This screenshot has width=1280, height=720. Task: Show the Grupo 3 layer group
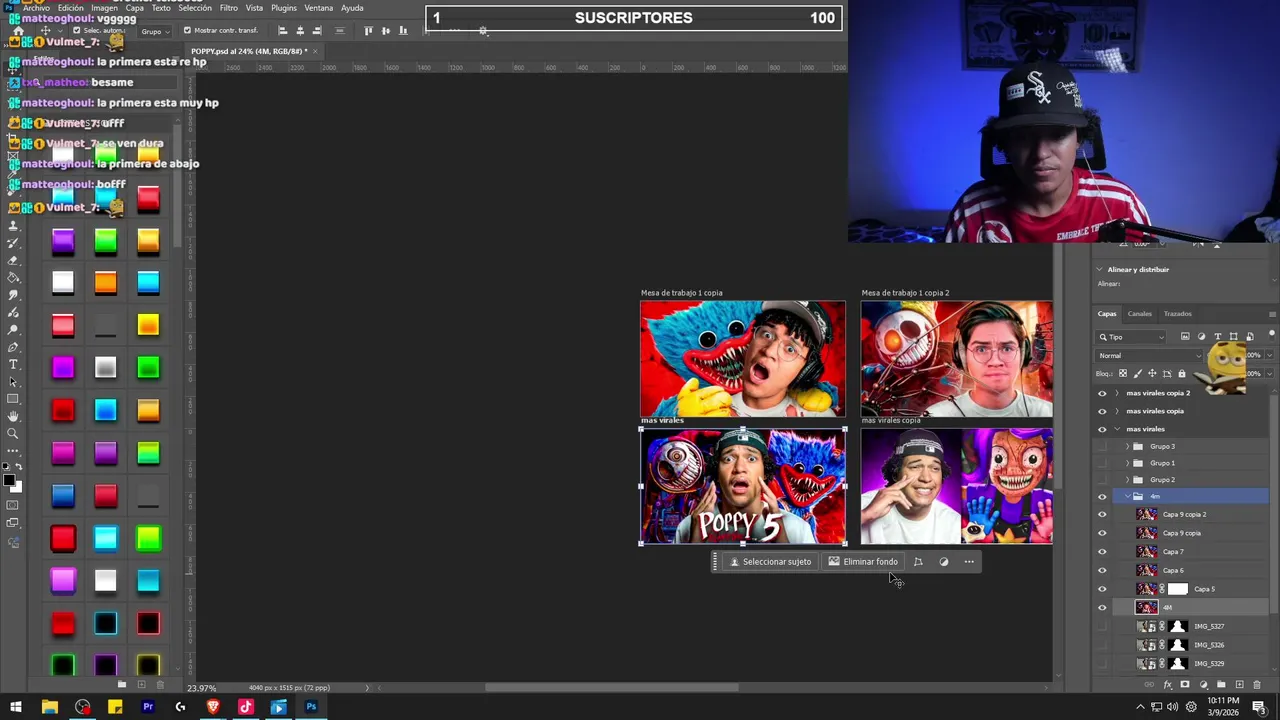1102,446
